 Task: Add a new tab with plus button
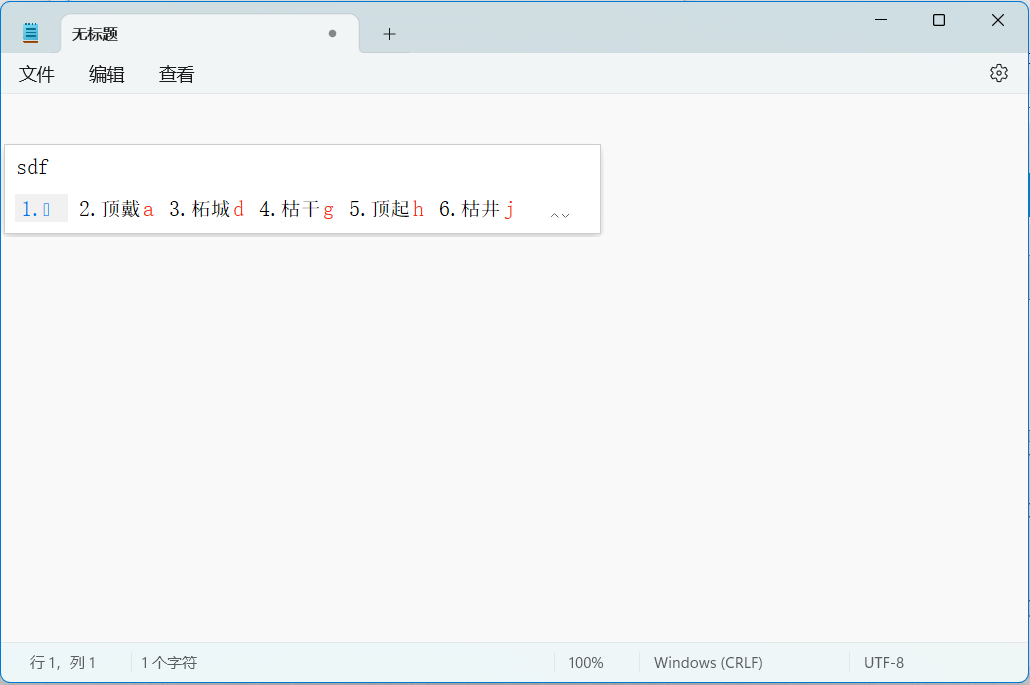(389, 34)
